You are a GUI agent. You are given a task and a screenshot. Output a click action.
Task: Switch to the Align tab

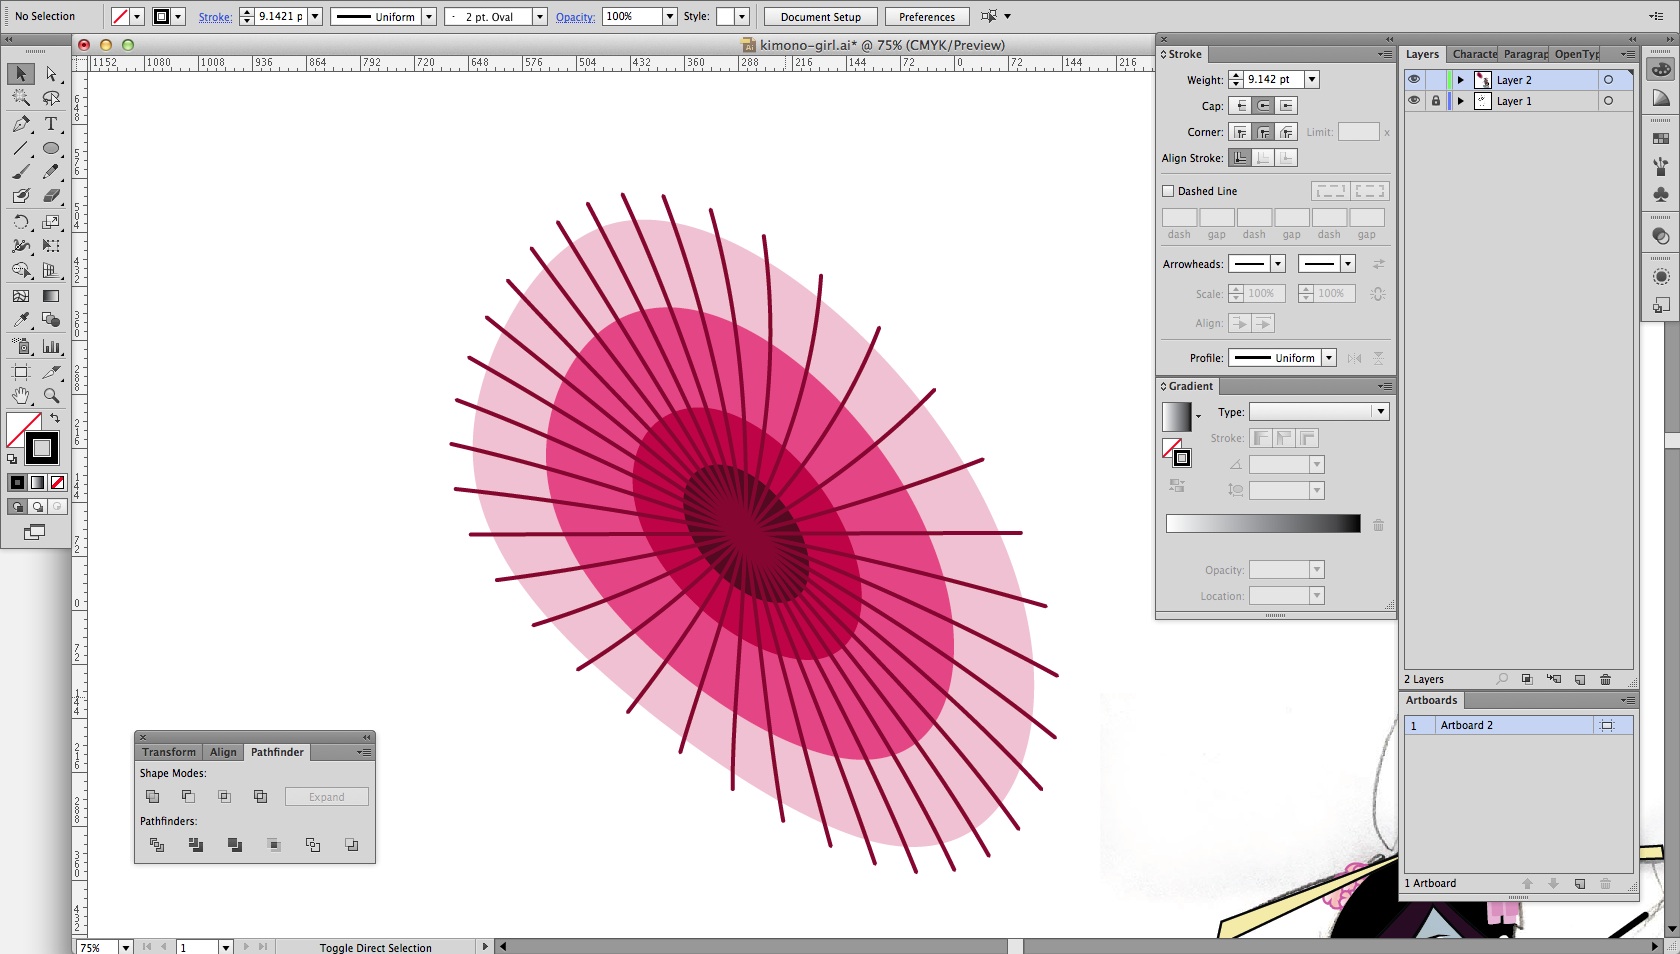[x=223, y=752]
